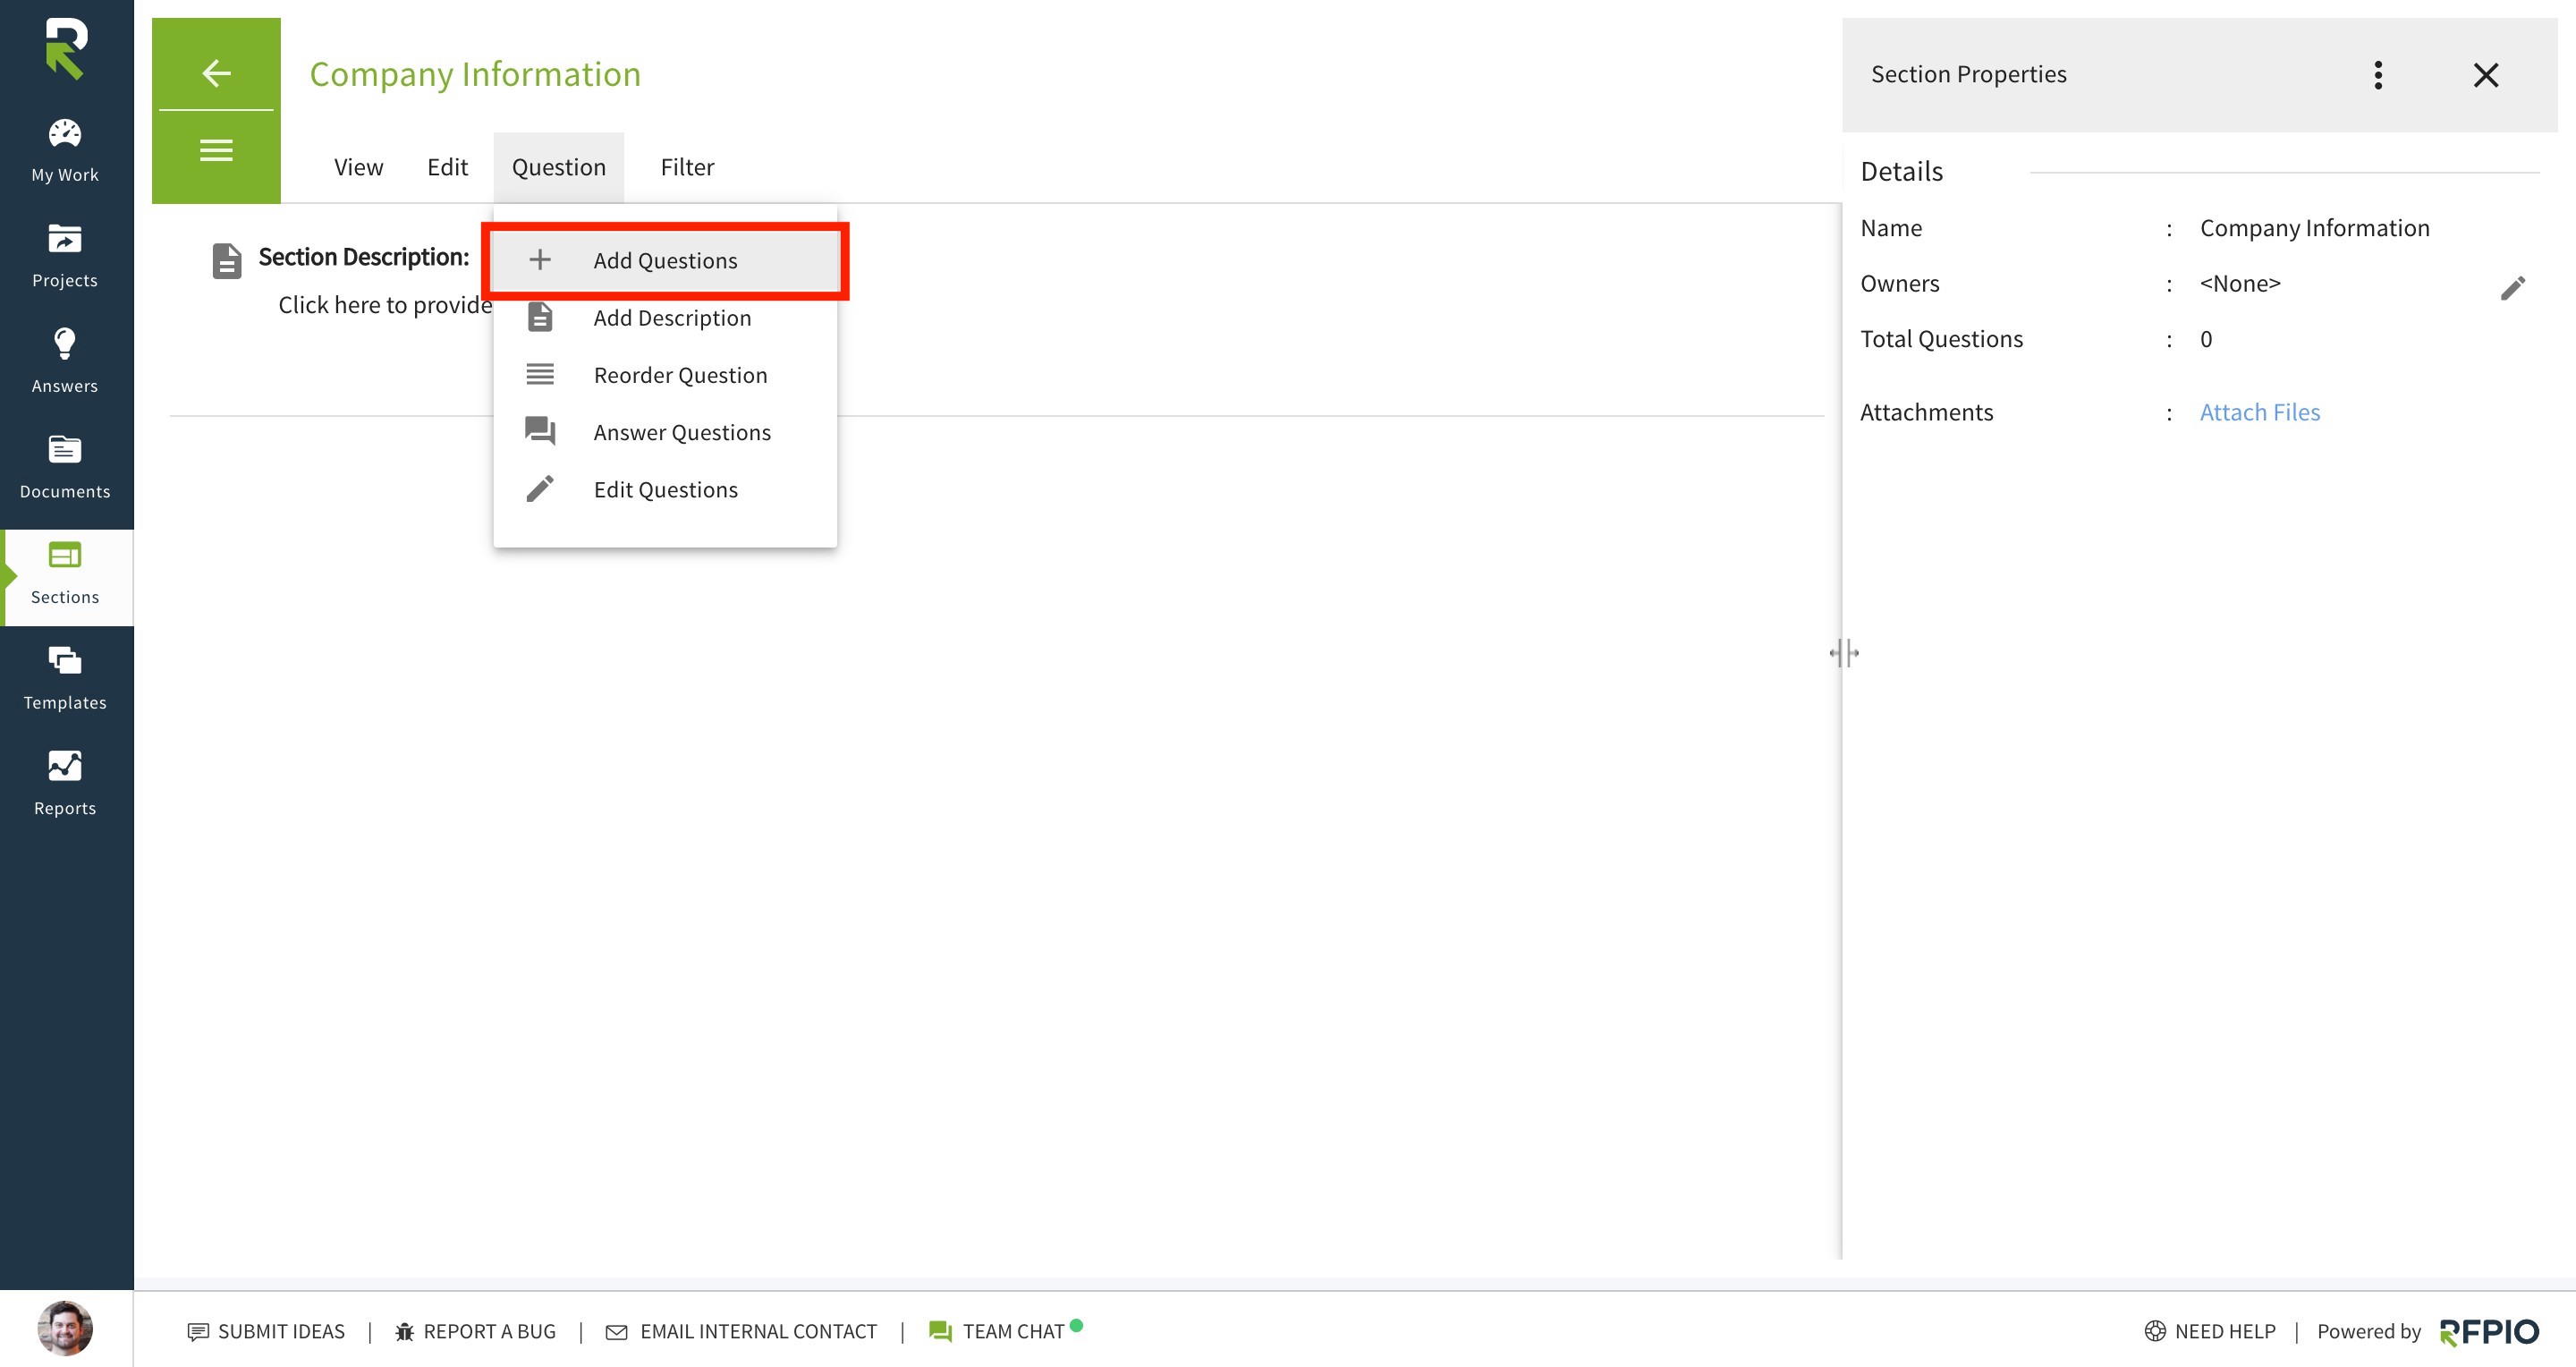Close the Section Properties panel
Viewport: 2576px width, 1367px height.
point(2486,75)
